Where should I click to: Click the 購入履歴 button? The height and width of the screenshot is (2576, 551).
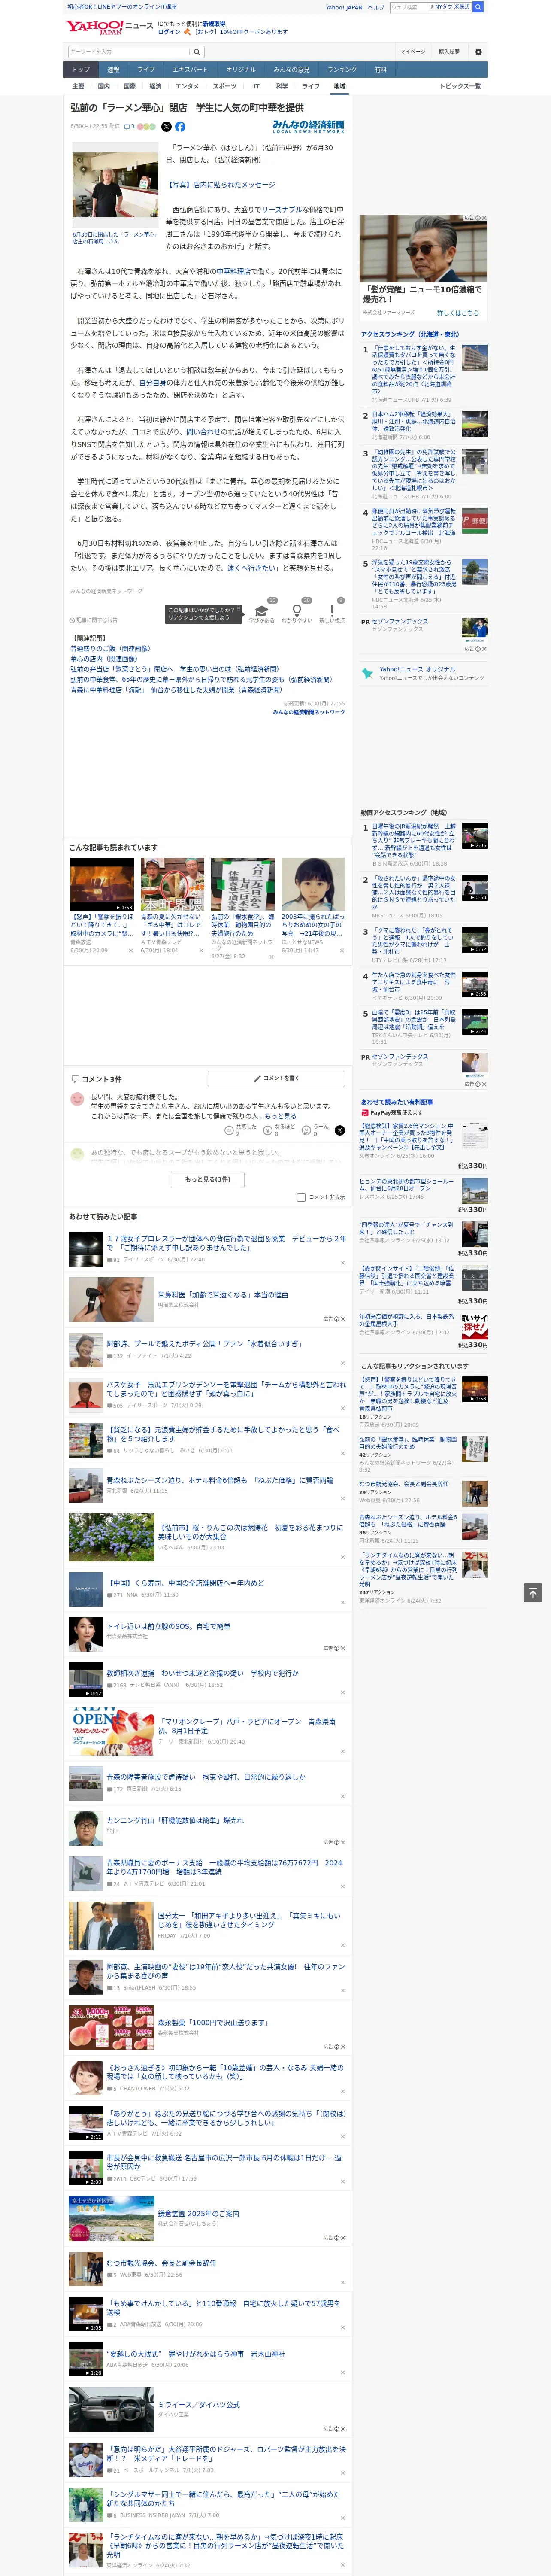tap(449, 51)
